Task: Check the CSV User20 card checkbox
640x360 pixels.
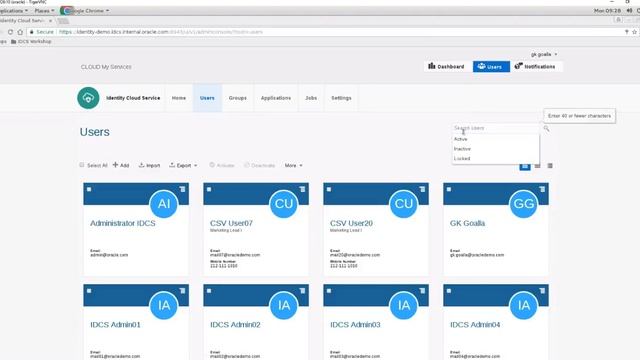Action: tap(329, 189)
